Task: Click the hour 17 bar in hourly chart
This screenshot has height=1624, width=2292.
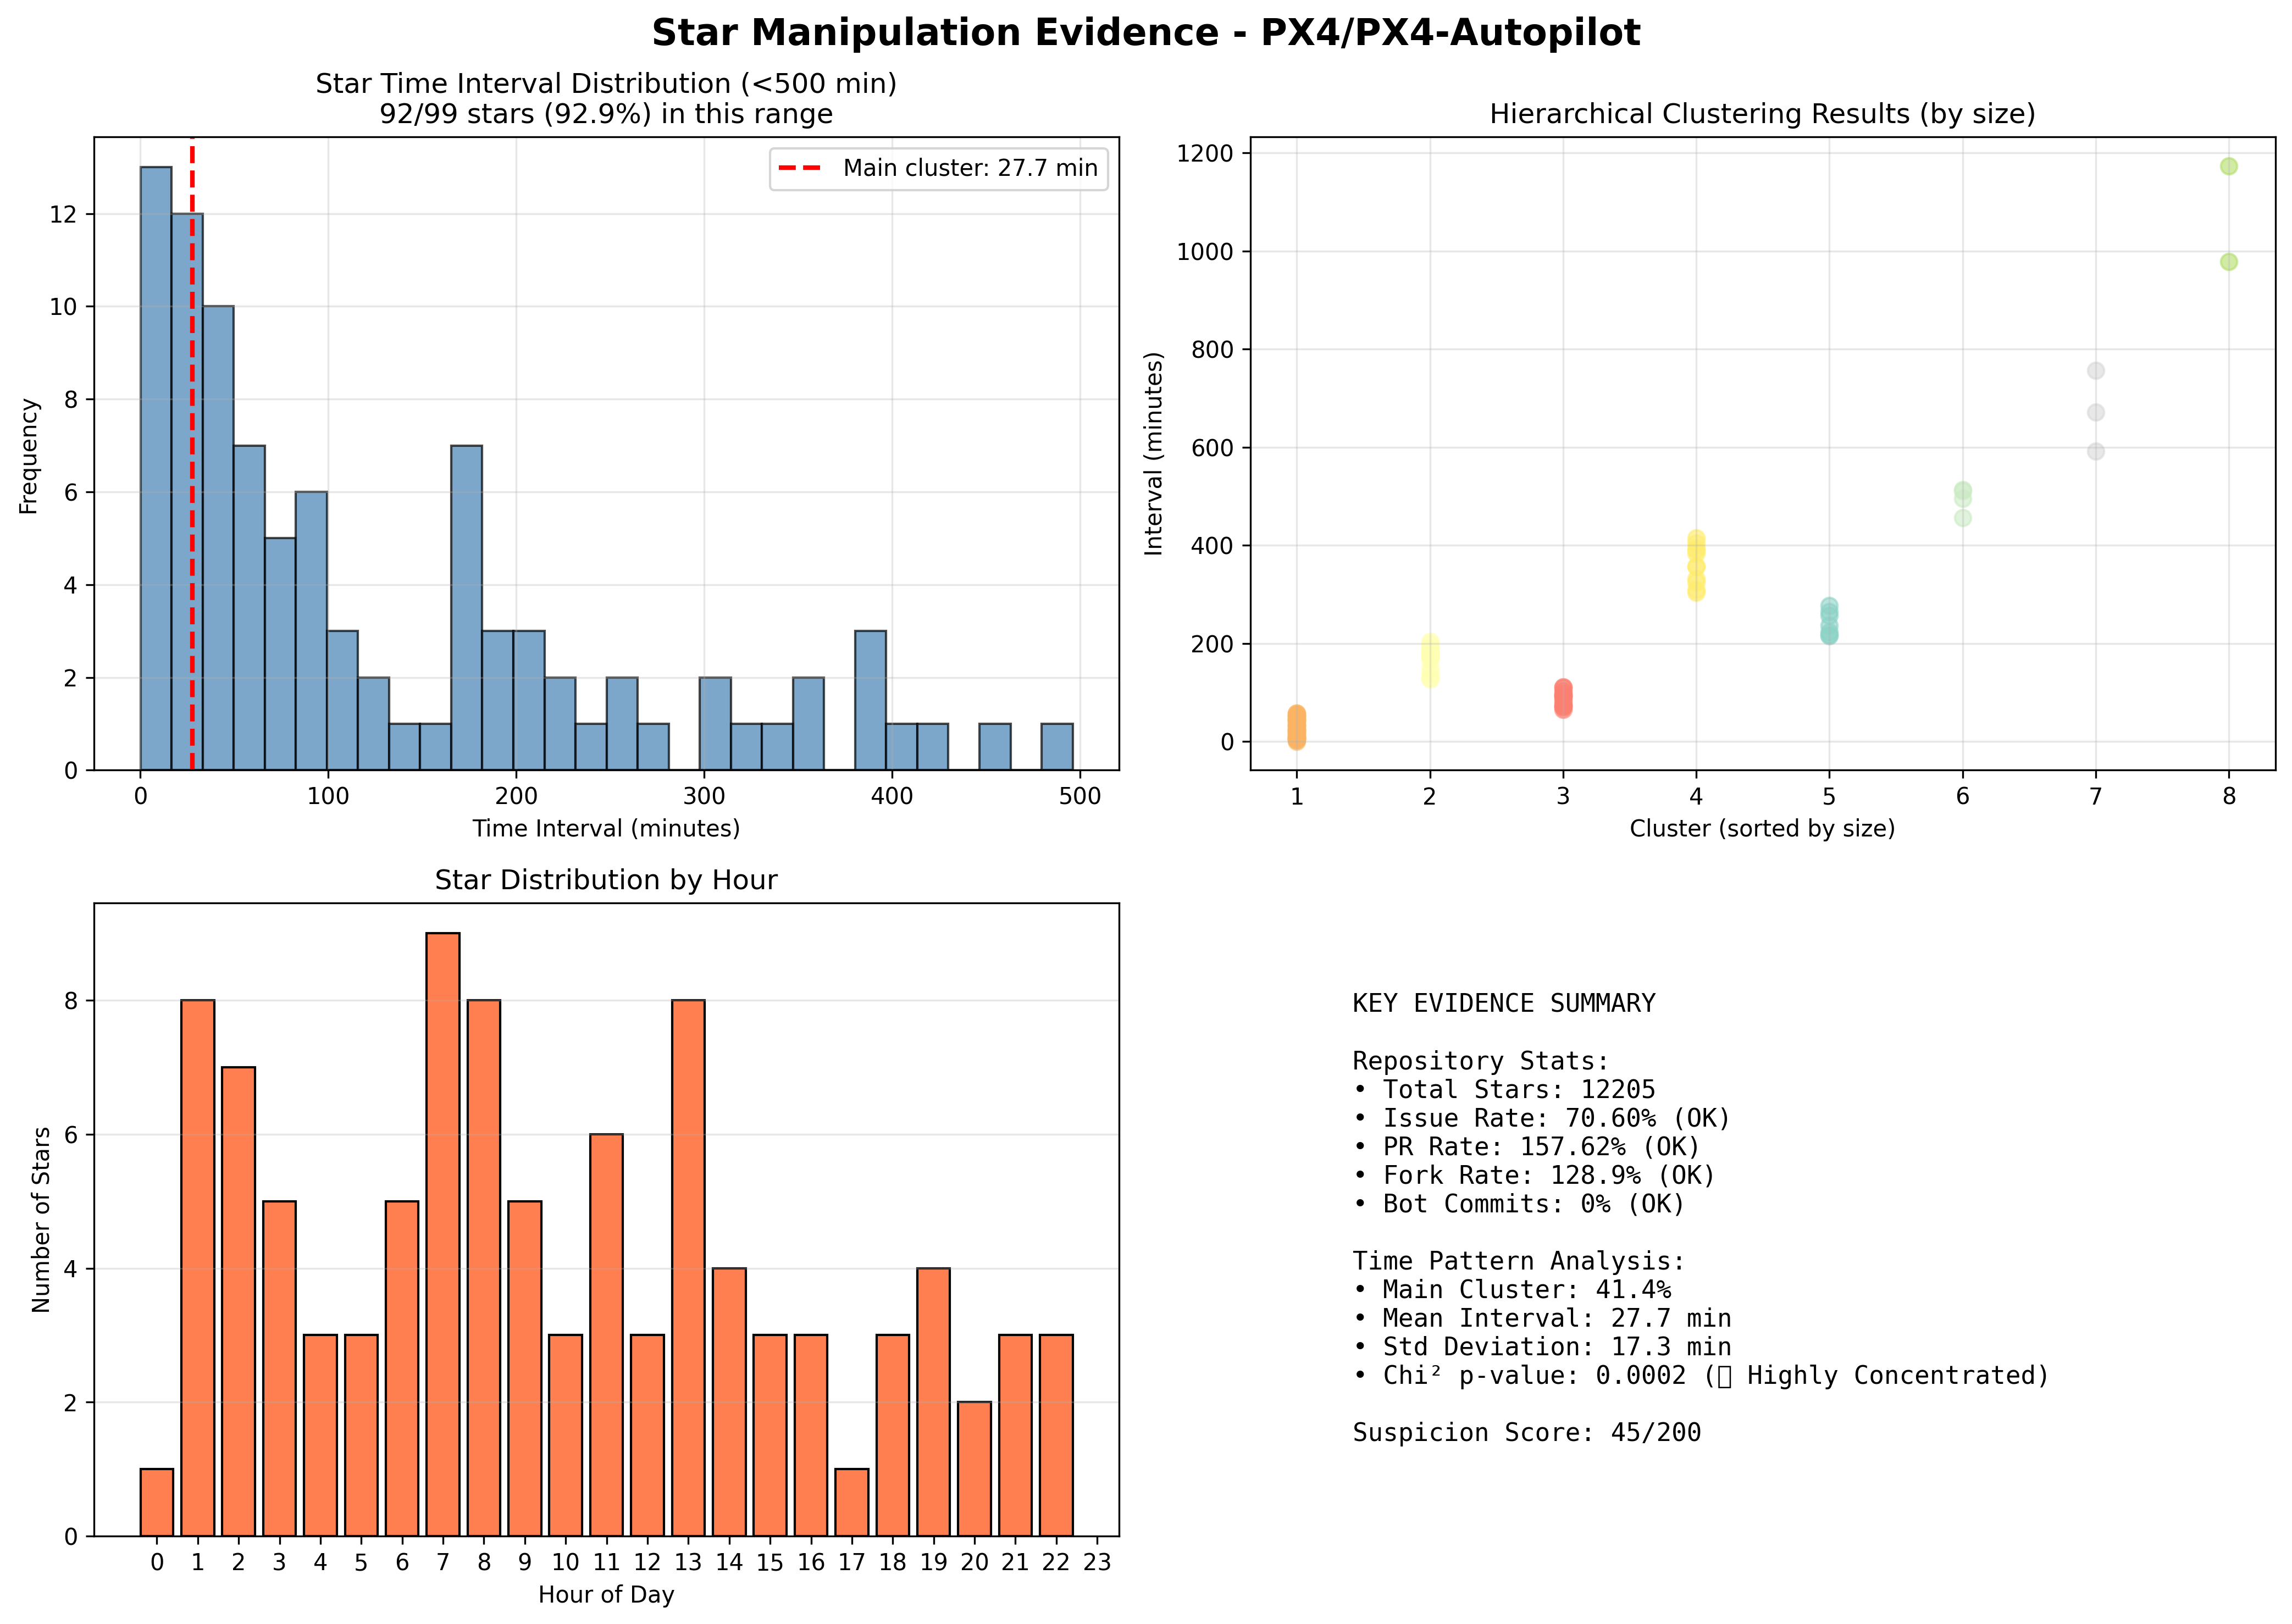Action: [852, 1502]
